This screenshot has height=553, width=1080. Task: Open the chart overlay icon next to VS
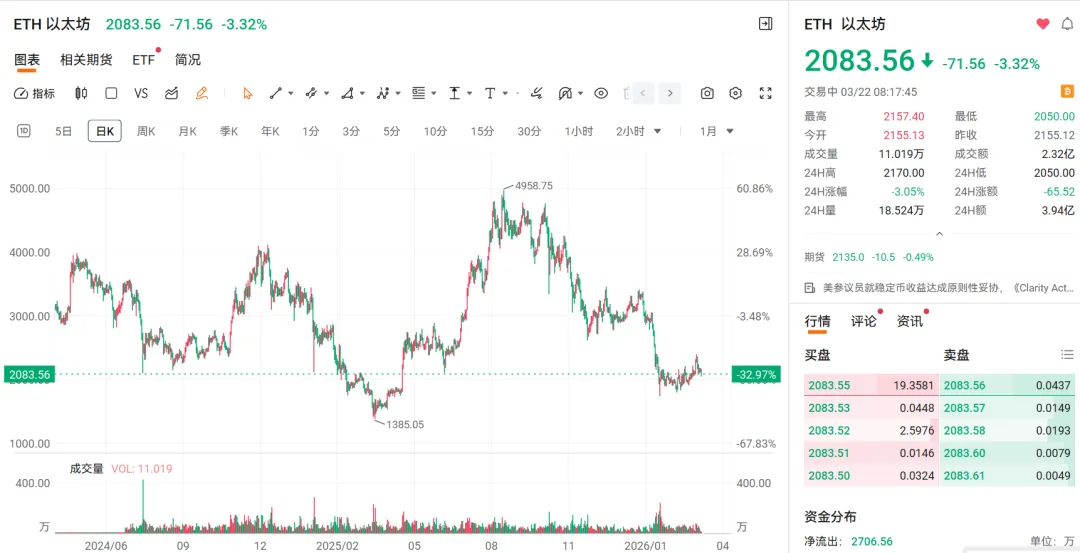pos(172,94)
